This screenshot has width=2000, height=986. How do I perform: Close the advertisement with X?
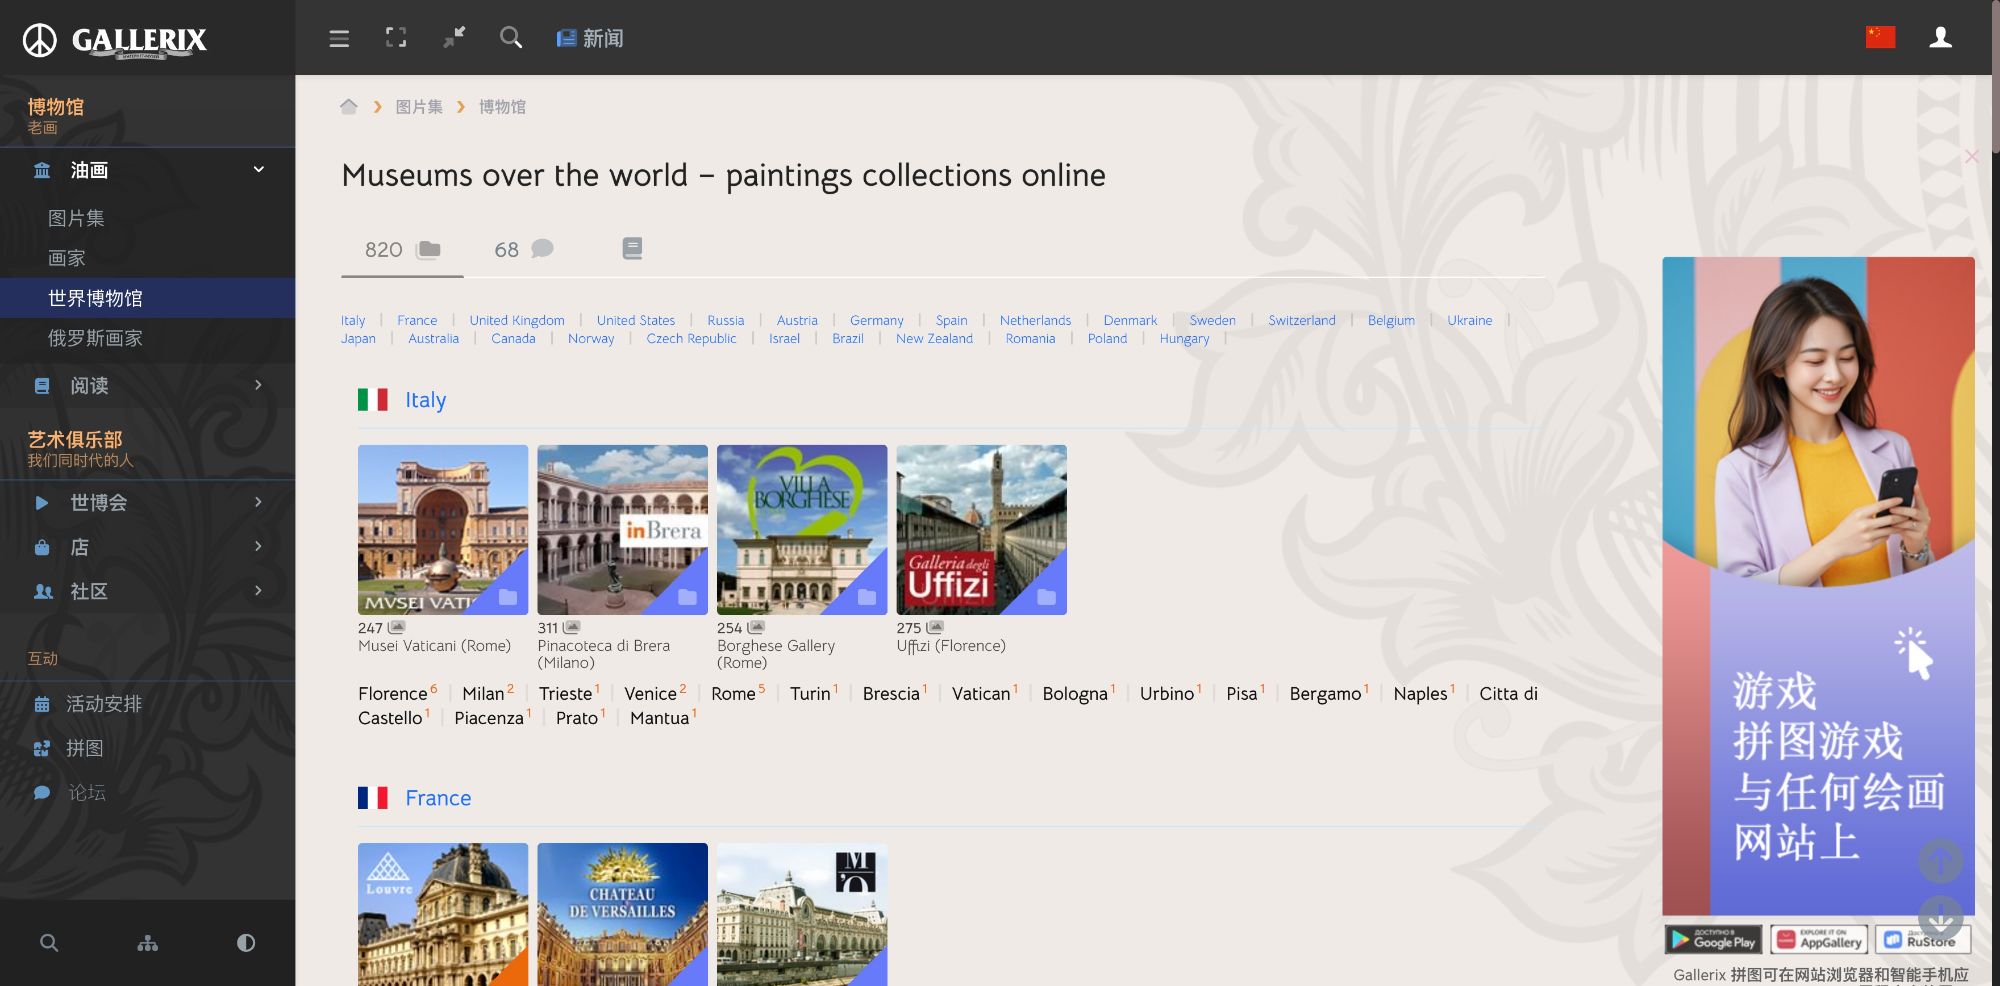pyautogui.click(x=1971, y=156)
